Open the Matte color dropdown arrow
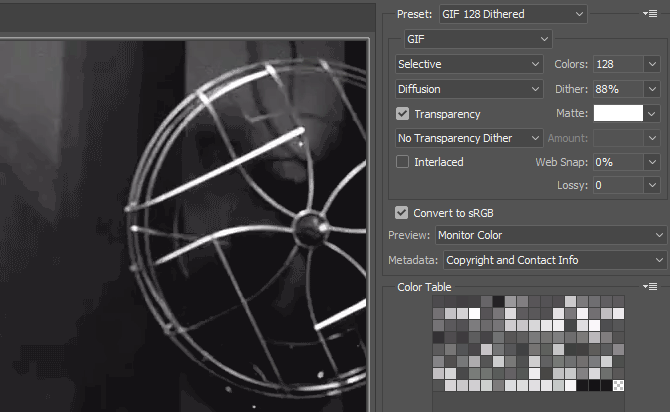Image resolution: width=670 pixels, height=412 pixels. [652, 114]
